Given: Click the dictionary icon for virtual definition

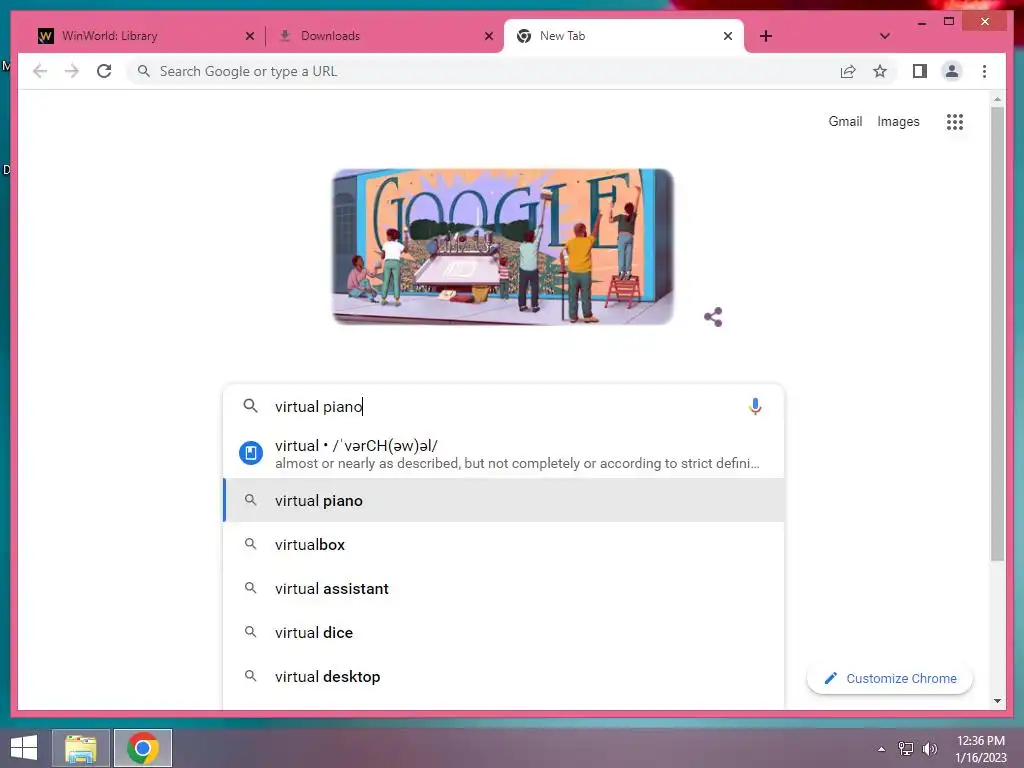Looking at the screenshot, I should tap(251, 453).
